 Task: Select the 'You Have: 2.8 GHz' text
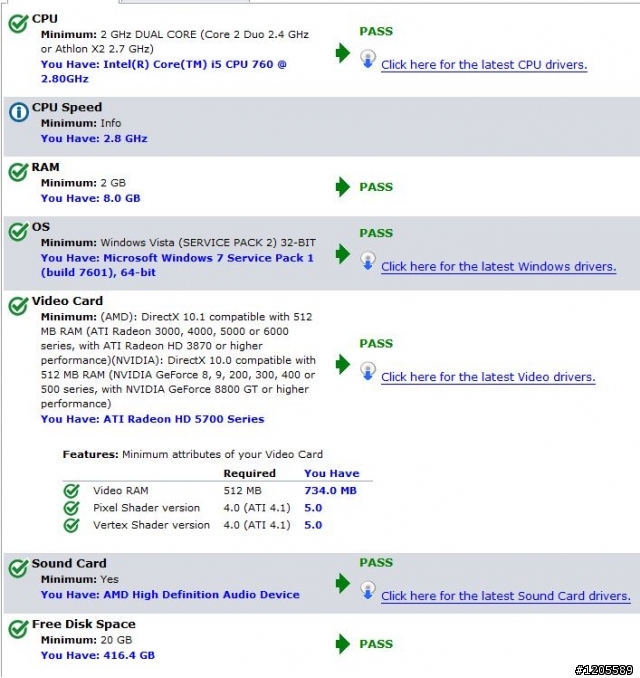click(94, 139)
